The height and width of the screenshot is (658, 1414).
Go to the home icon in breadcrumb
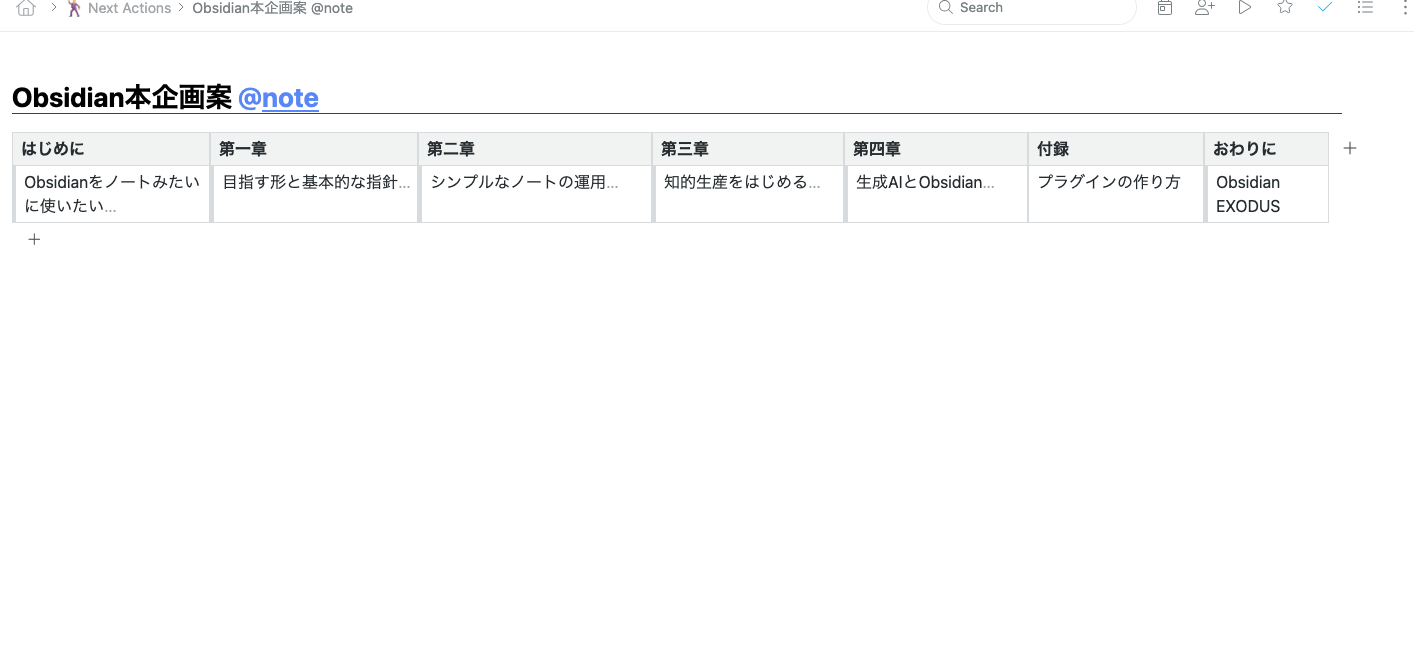26,8
